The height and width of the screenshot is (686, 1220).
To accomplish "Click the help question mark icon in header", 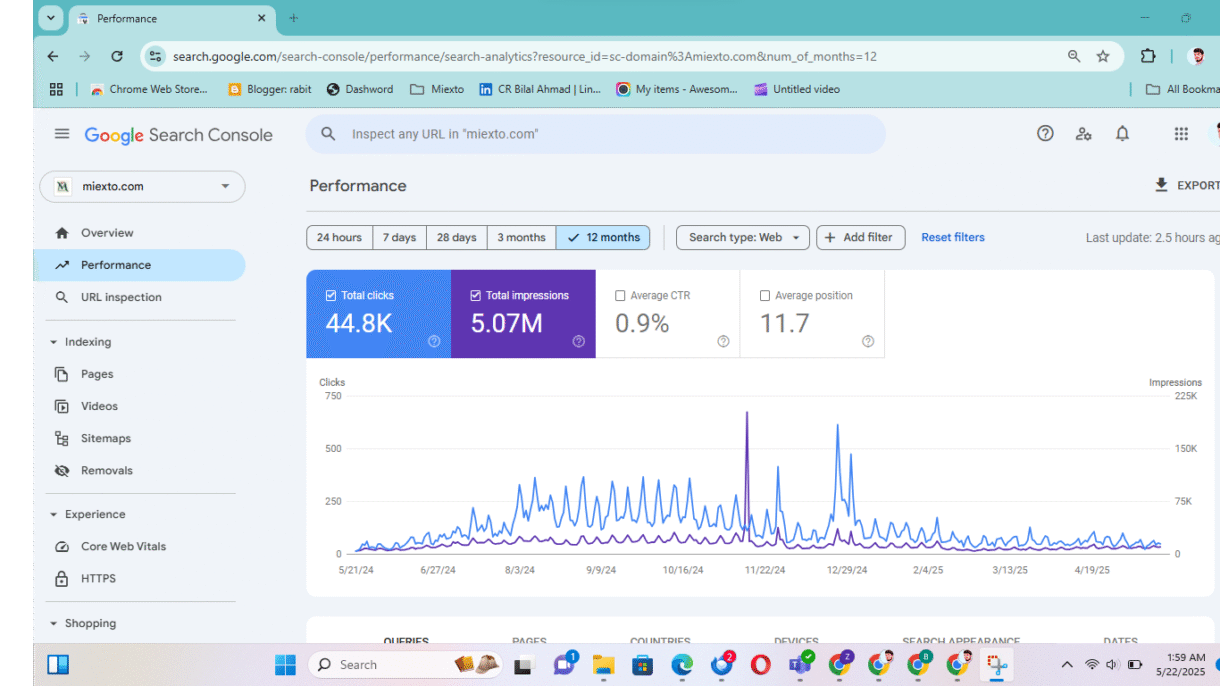I will tap(1045, 133).
